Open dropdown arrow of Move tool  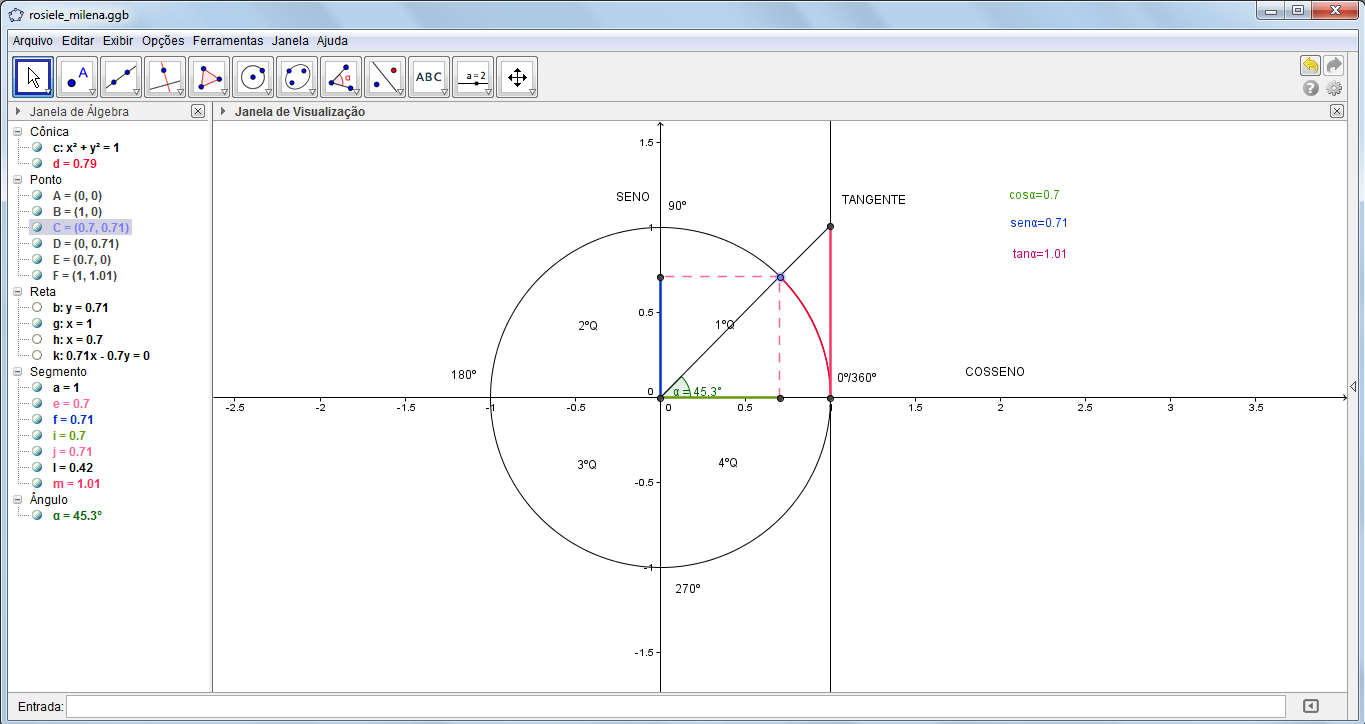[x=49, y=92]
